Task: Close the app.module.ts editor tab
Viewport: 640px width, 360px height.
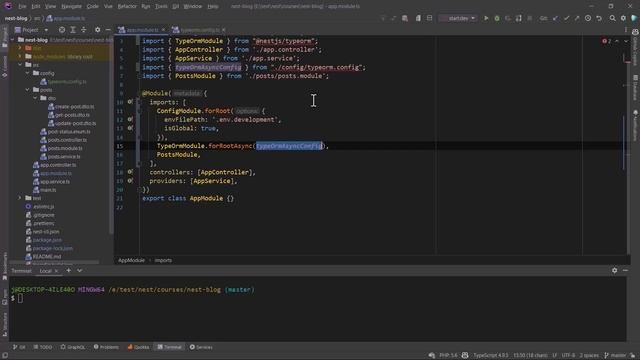Action: pyautogui.click(x=163, y=30)
